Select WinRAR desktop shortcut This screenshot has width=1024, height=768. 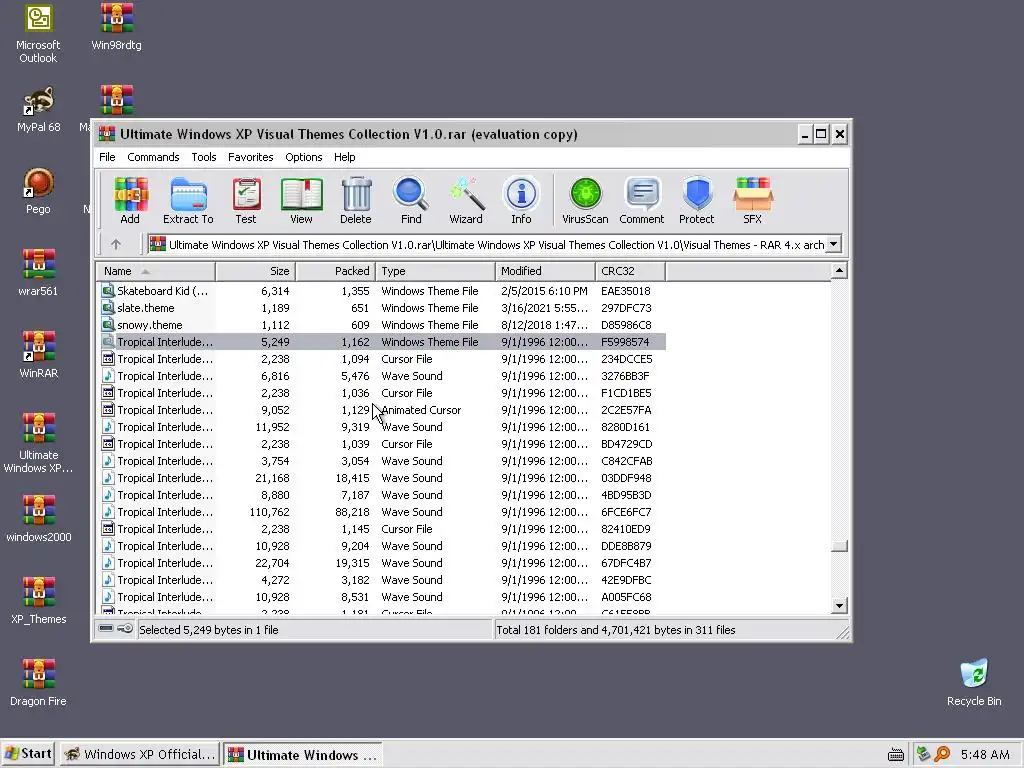38,356
